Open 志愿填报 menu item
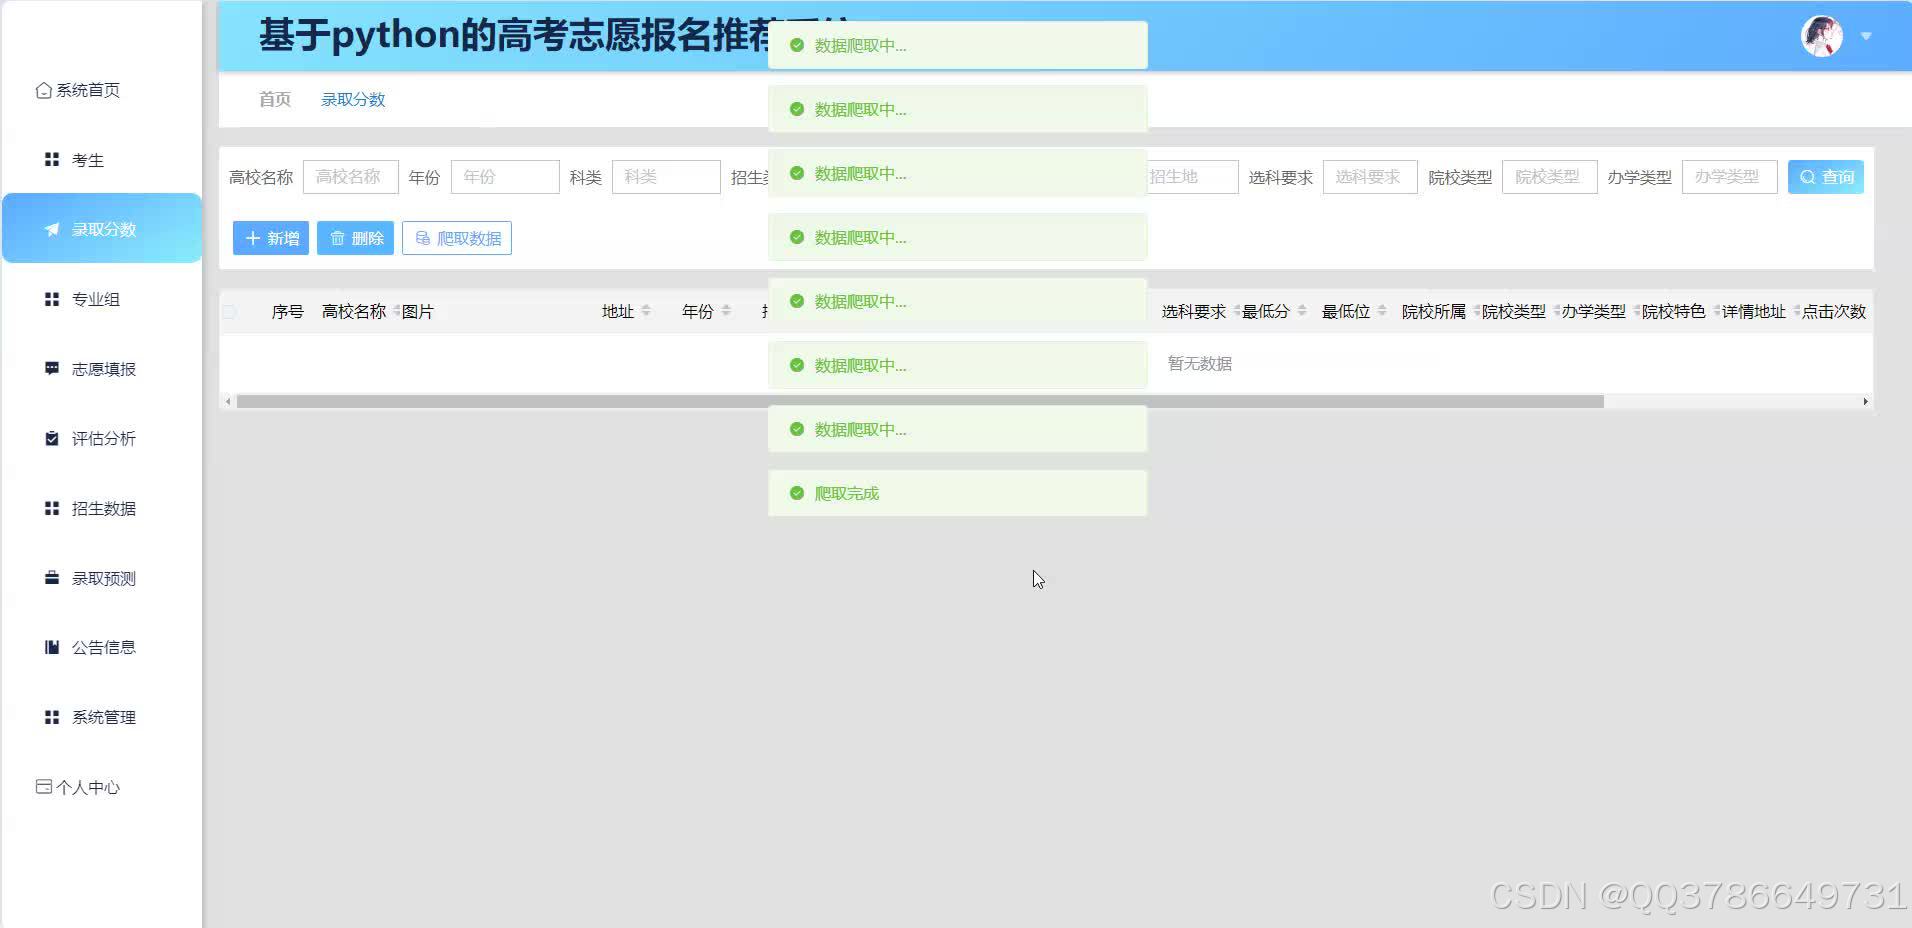The image size is (1912, 928). (104, 369)
